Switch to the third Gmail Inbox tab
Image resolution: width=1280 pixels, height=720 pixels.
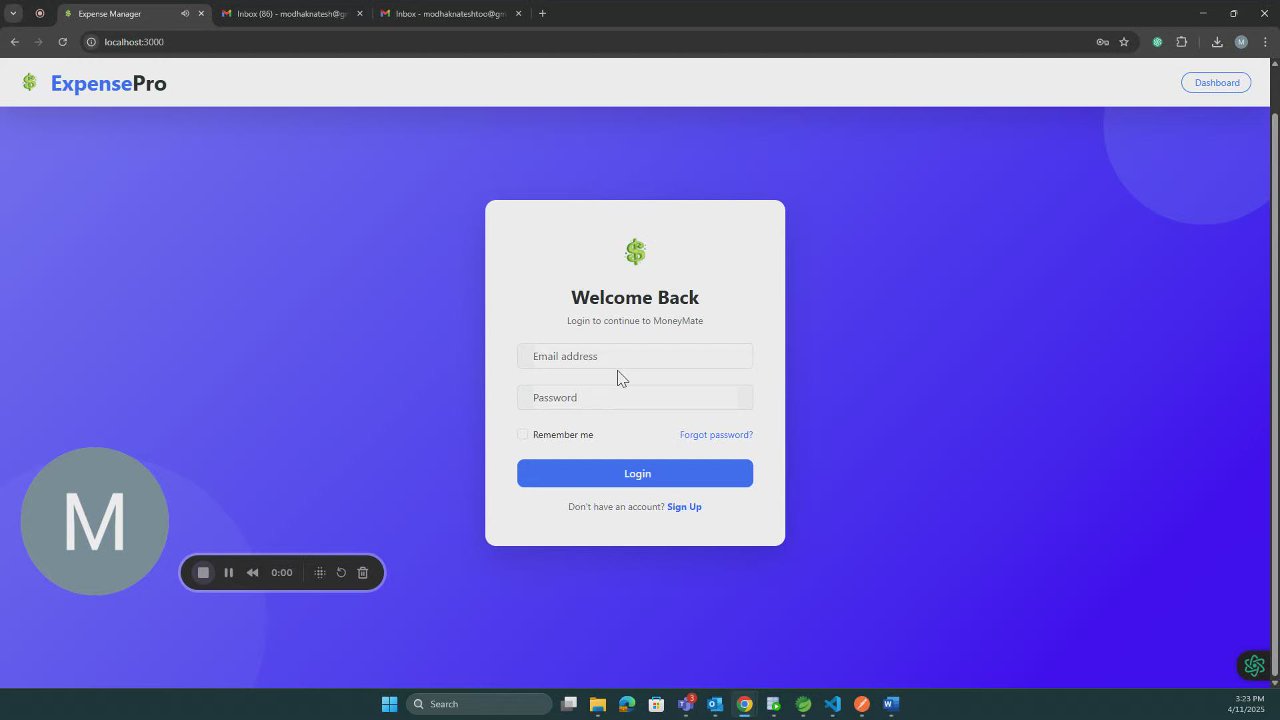[x=450, y=14]
